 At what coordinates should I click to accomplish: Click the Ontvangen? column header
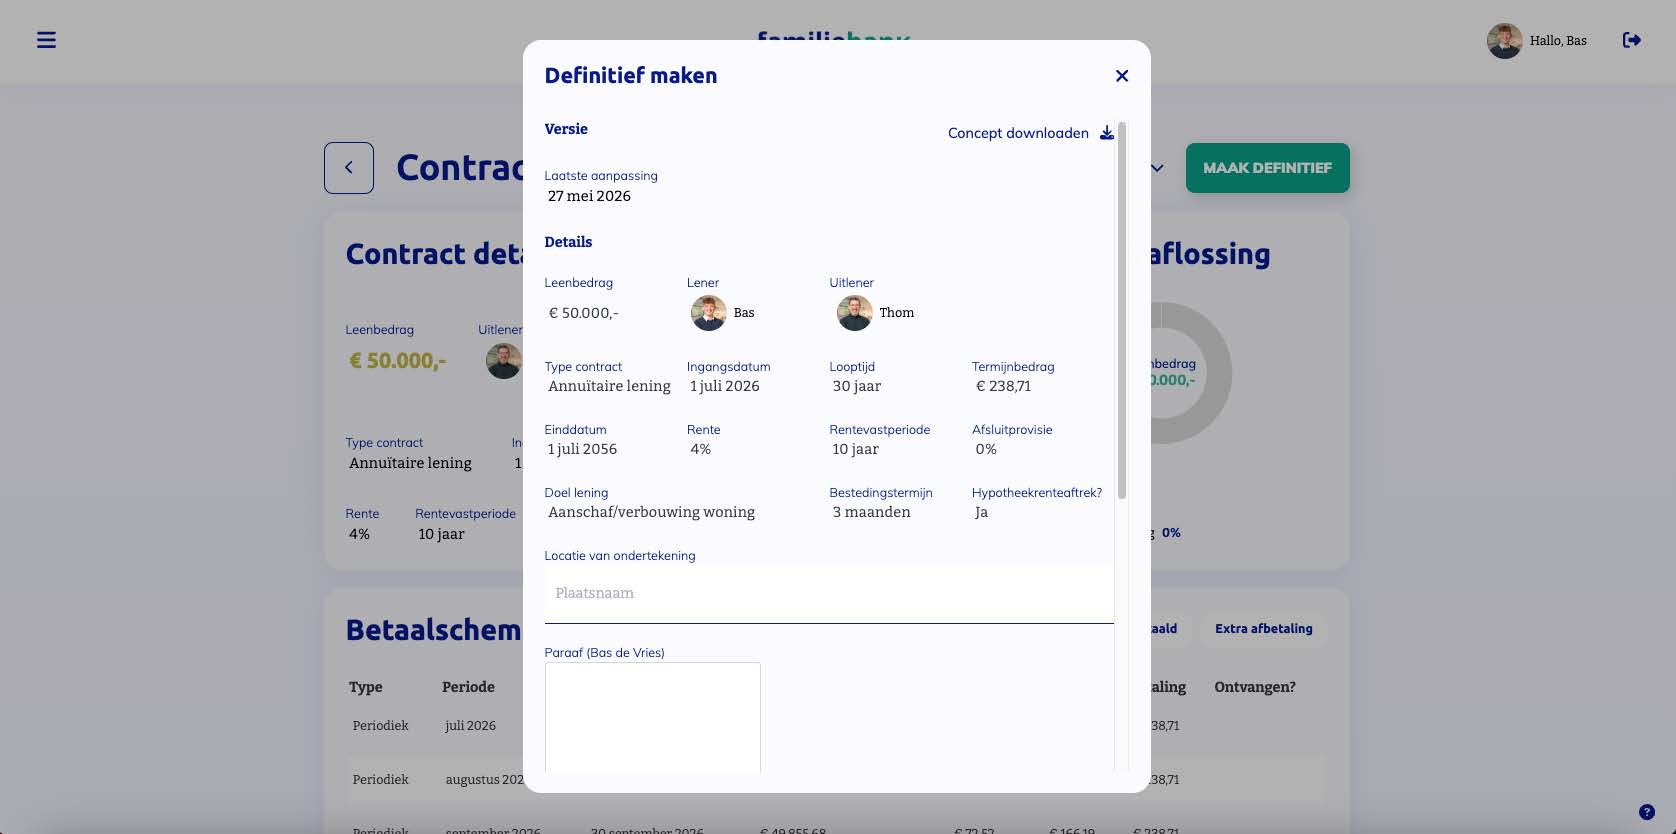1255,687
